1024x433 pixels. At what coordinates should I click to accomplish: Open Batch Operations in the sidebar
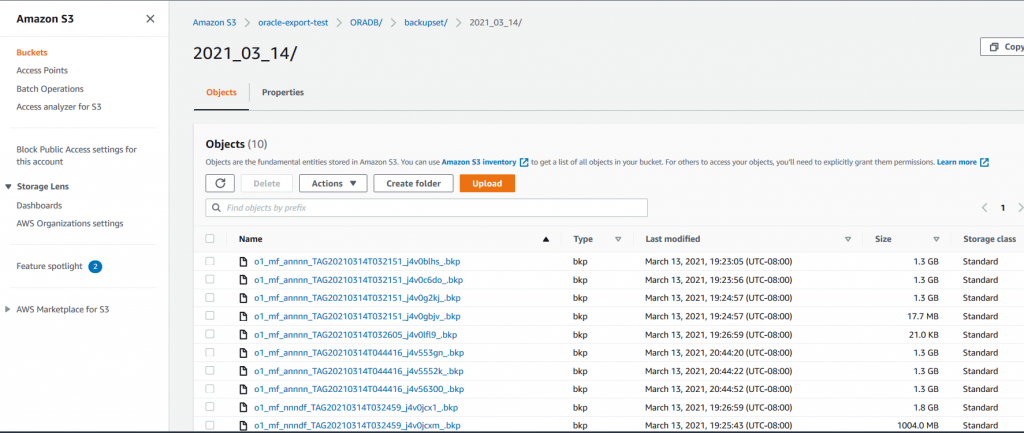tap(50, 89)
